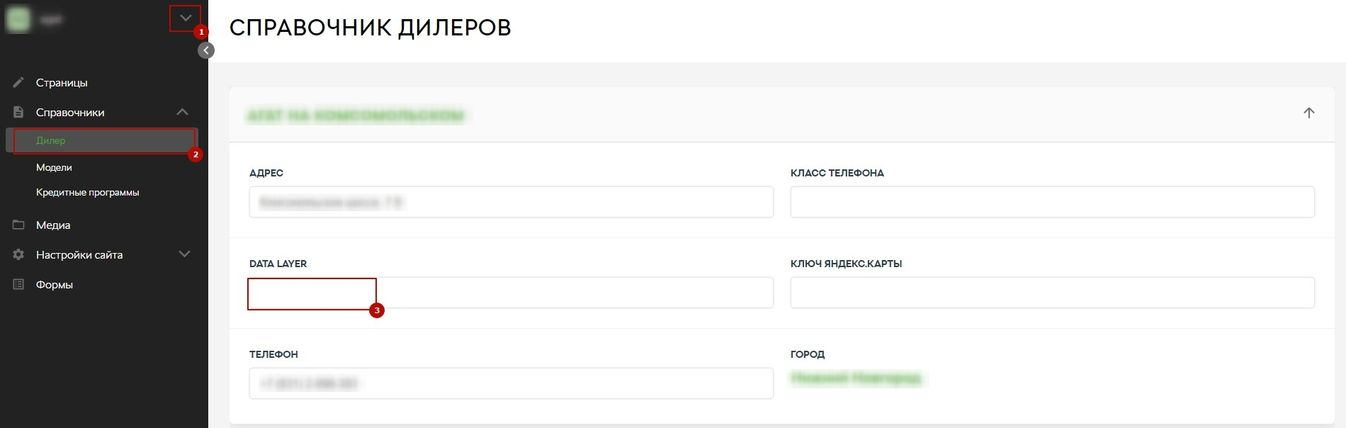This screenshot has width=1346, height=428.
Task: Expand the Настройки сайта chevron
Action: tap(184, 254)
